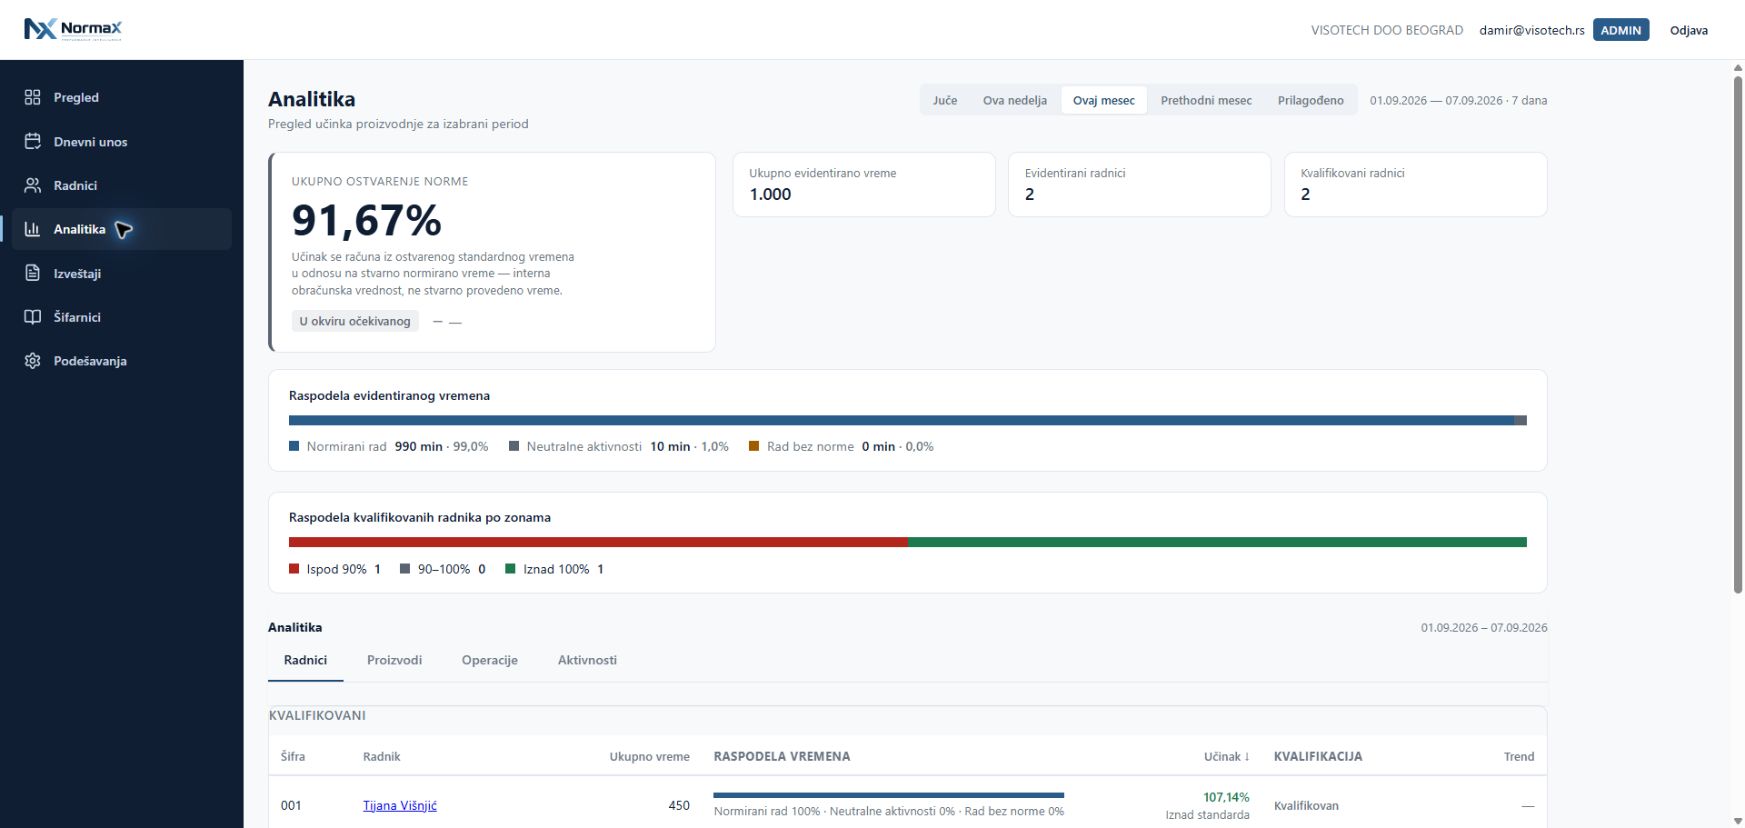Viewport: 1745px width, 828px height.
Task: Click the Ukupno vreme column header
Action: pyautogui.click(x=650, y=757)
